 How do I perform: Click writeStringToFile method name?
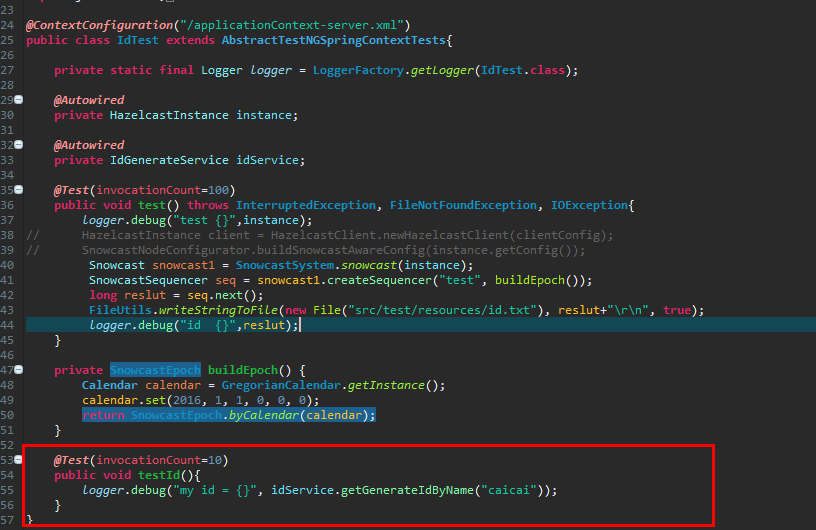[218, 310]
